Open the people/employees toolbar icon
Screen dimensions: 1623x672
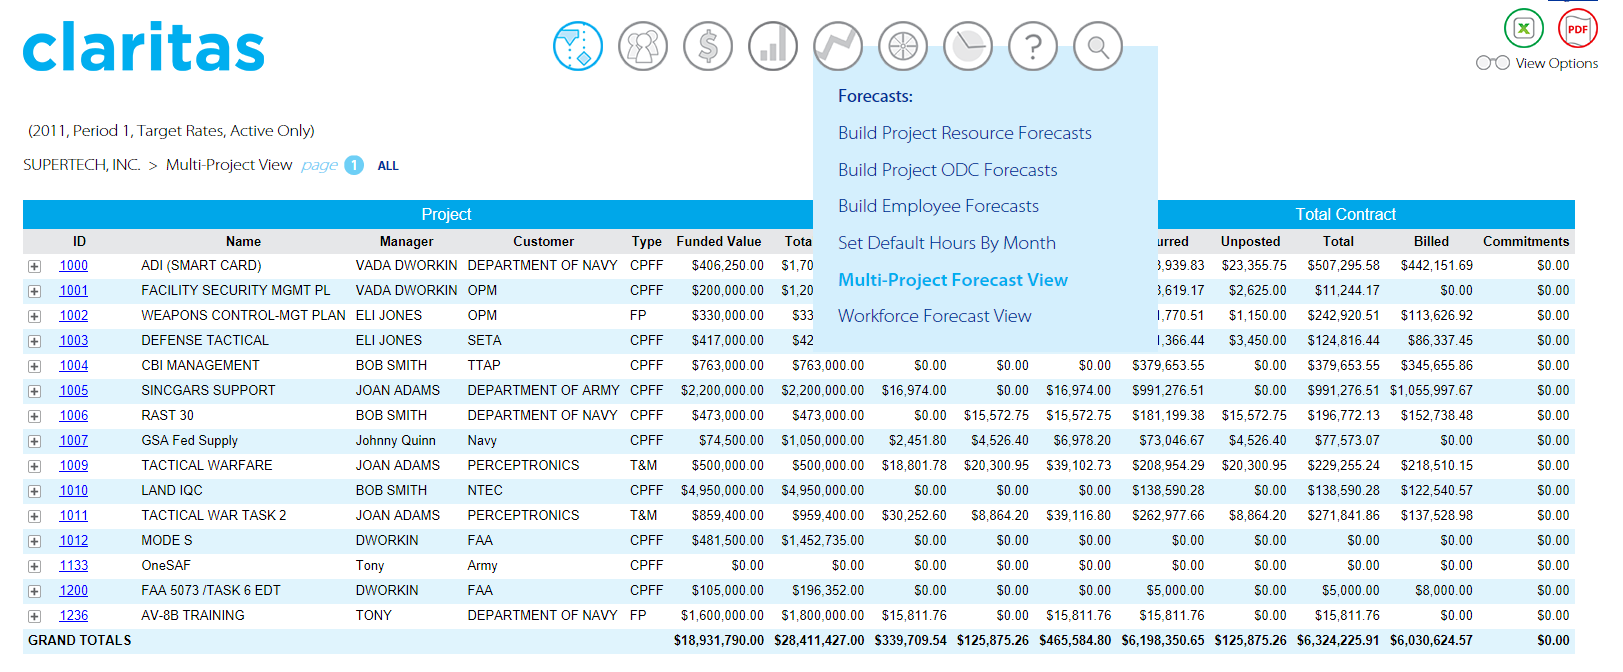click(643, 46)
